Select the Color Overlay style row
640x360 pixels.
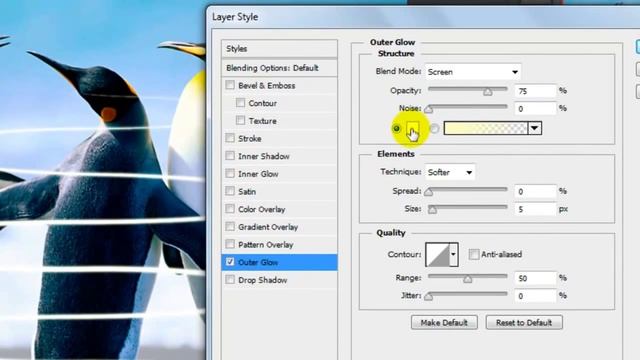[x=279, y=209]
